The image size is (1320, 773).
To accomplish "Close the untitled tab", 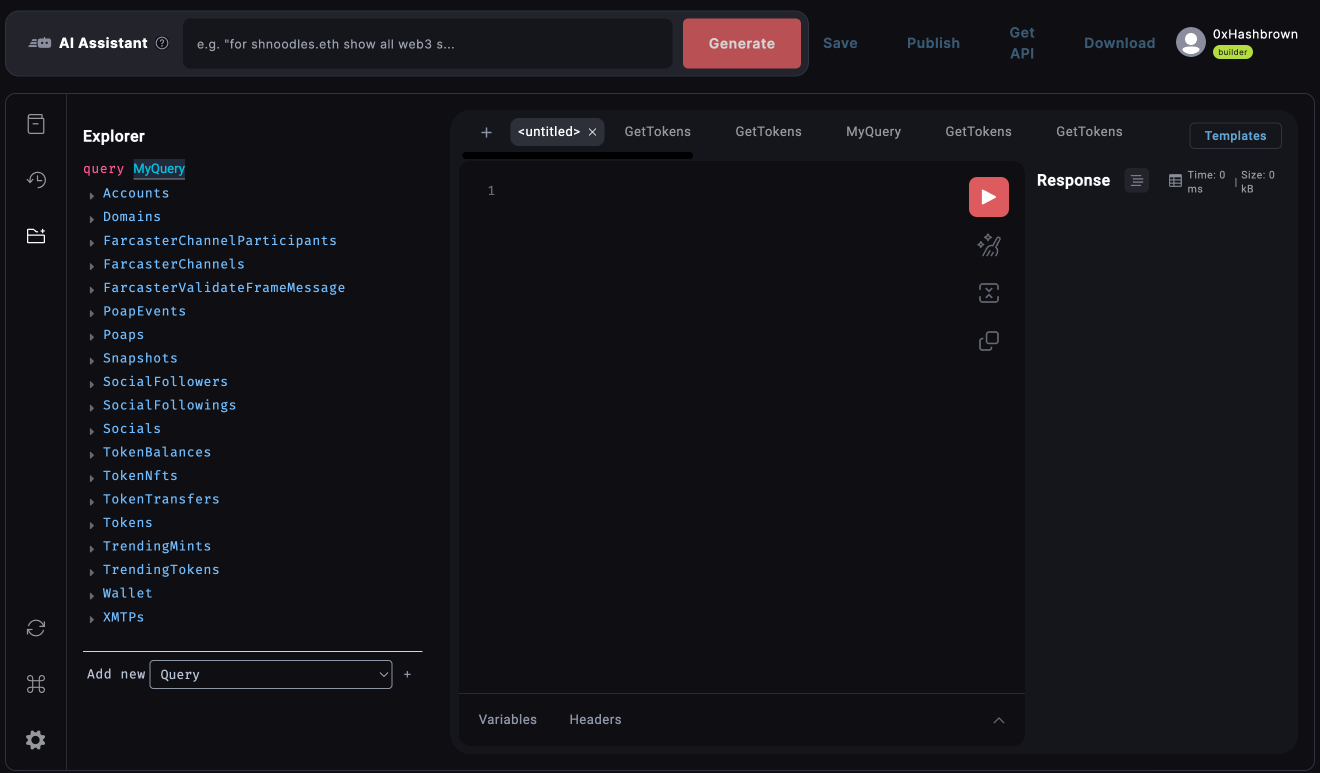I will 593,132.
